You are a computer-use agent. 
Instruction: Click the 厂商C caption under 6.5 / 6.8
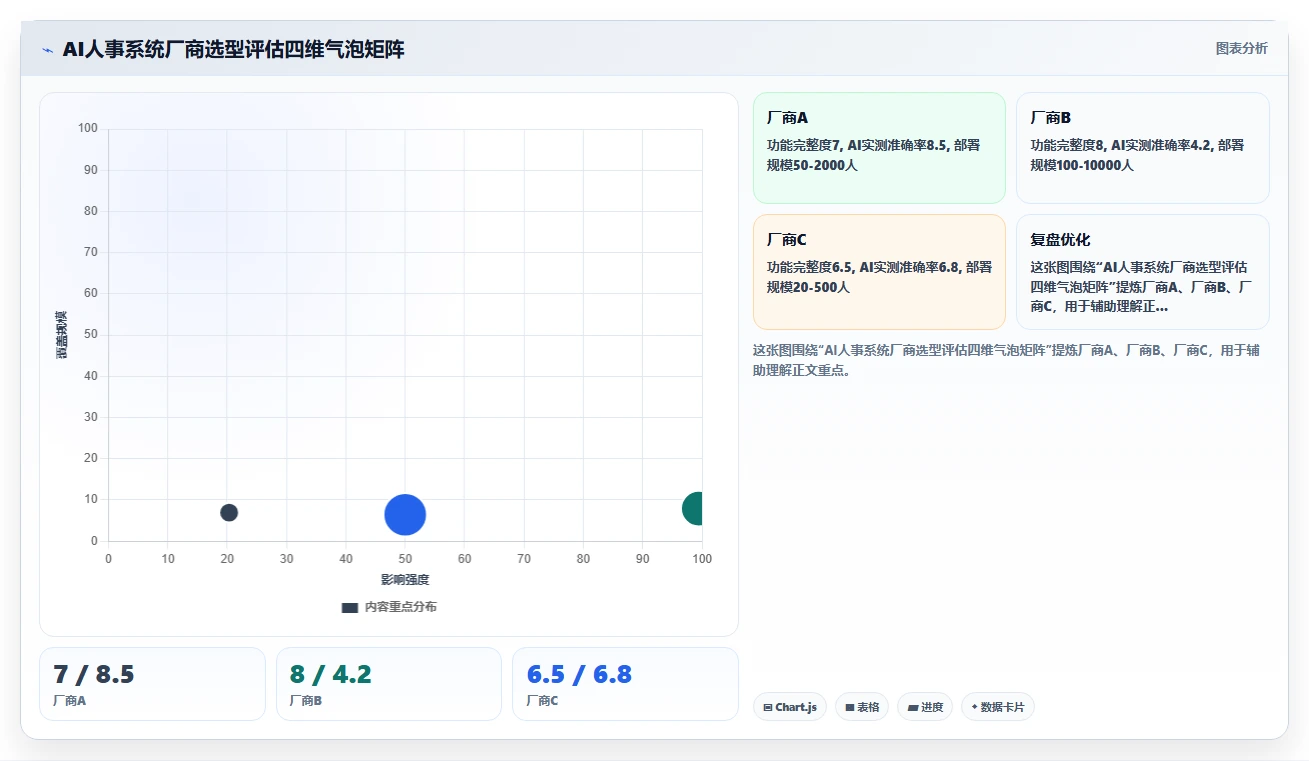click(x=542, y=701)
